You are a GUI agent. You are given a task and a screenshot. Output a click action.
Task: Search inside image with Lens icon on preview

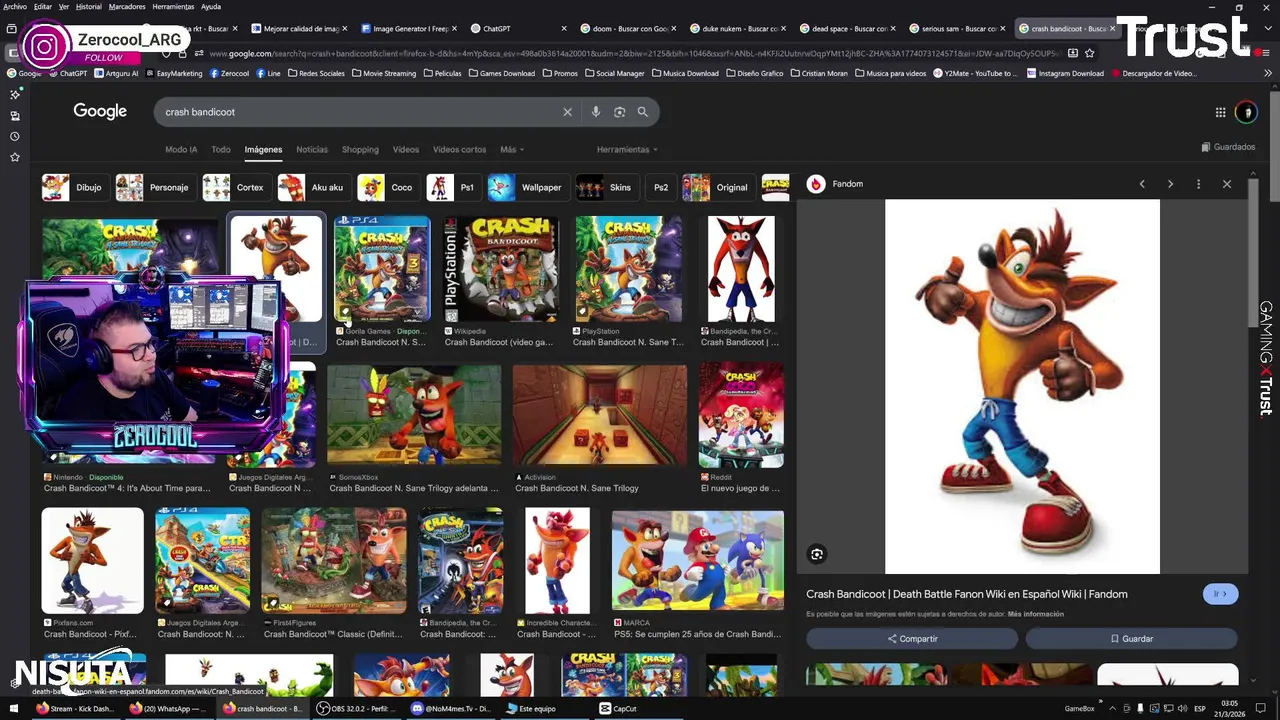(817, 554)
